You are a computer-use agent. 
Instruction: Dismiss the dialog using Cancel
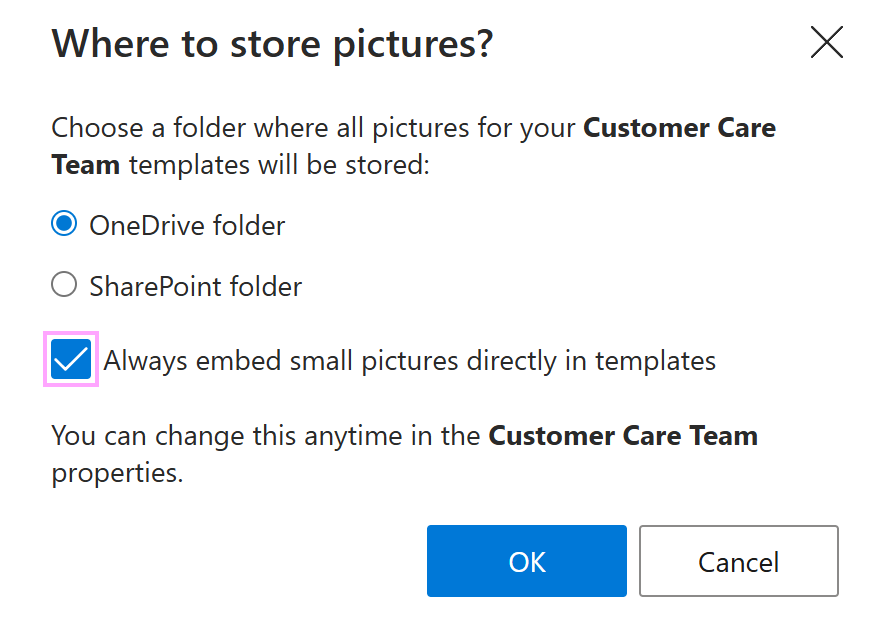[738, 561]
